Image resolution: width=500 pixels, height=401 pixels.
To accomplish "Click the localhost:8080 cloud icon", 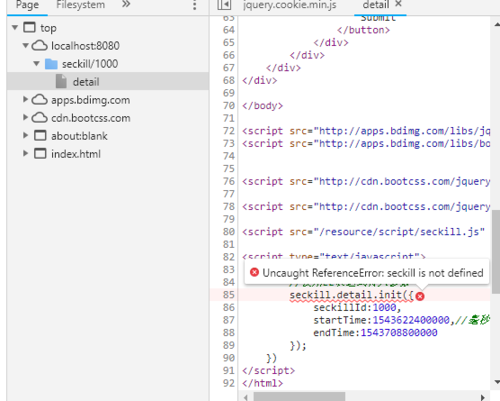I will coord(40,45).
